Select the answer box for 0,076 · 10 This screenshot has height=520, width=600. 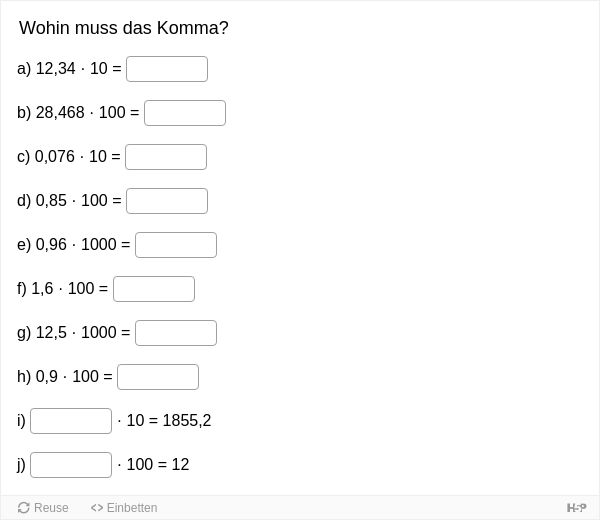[x=166, y=157]
